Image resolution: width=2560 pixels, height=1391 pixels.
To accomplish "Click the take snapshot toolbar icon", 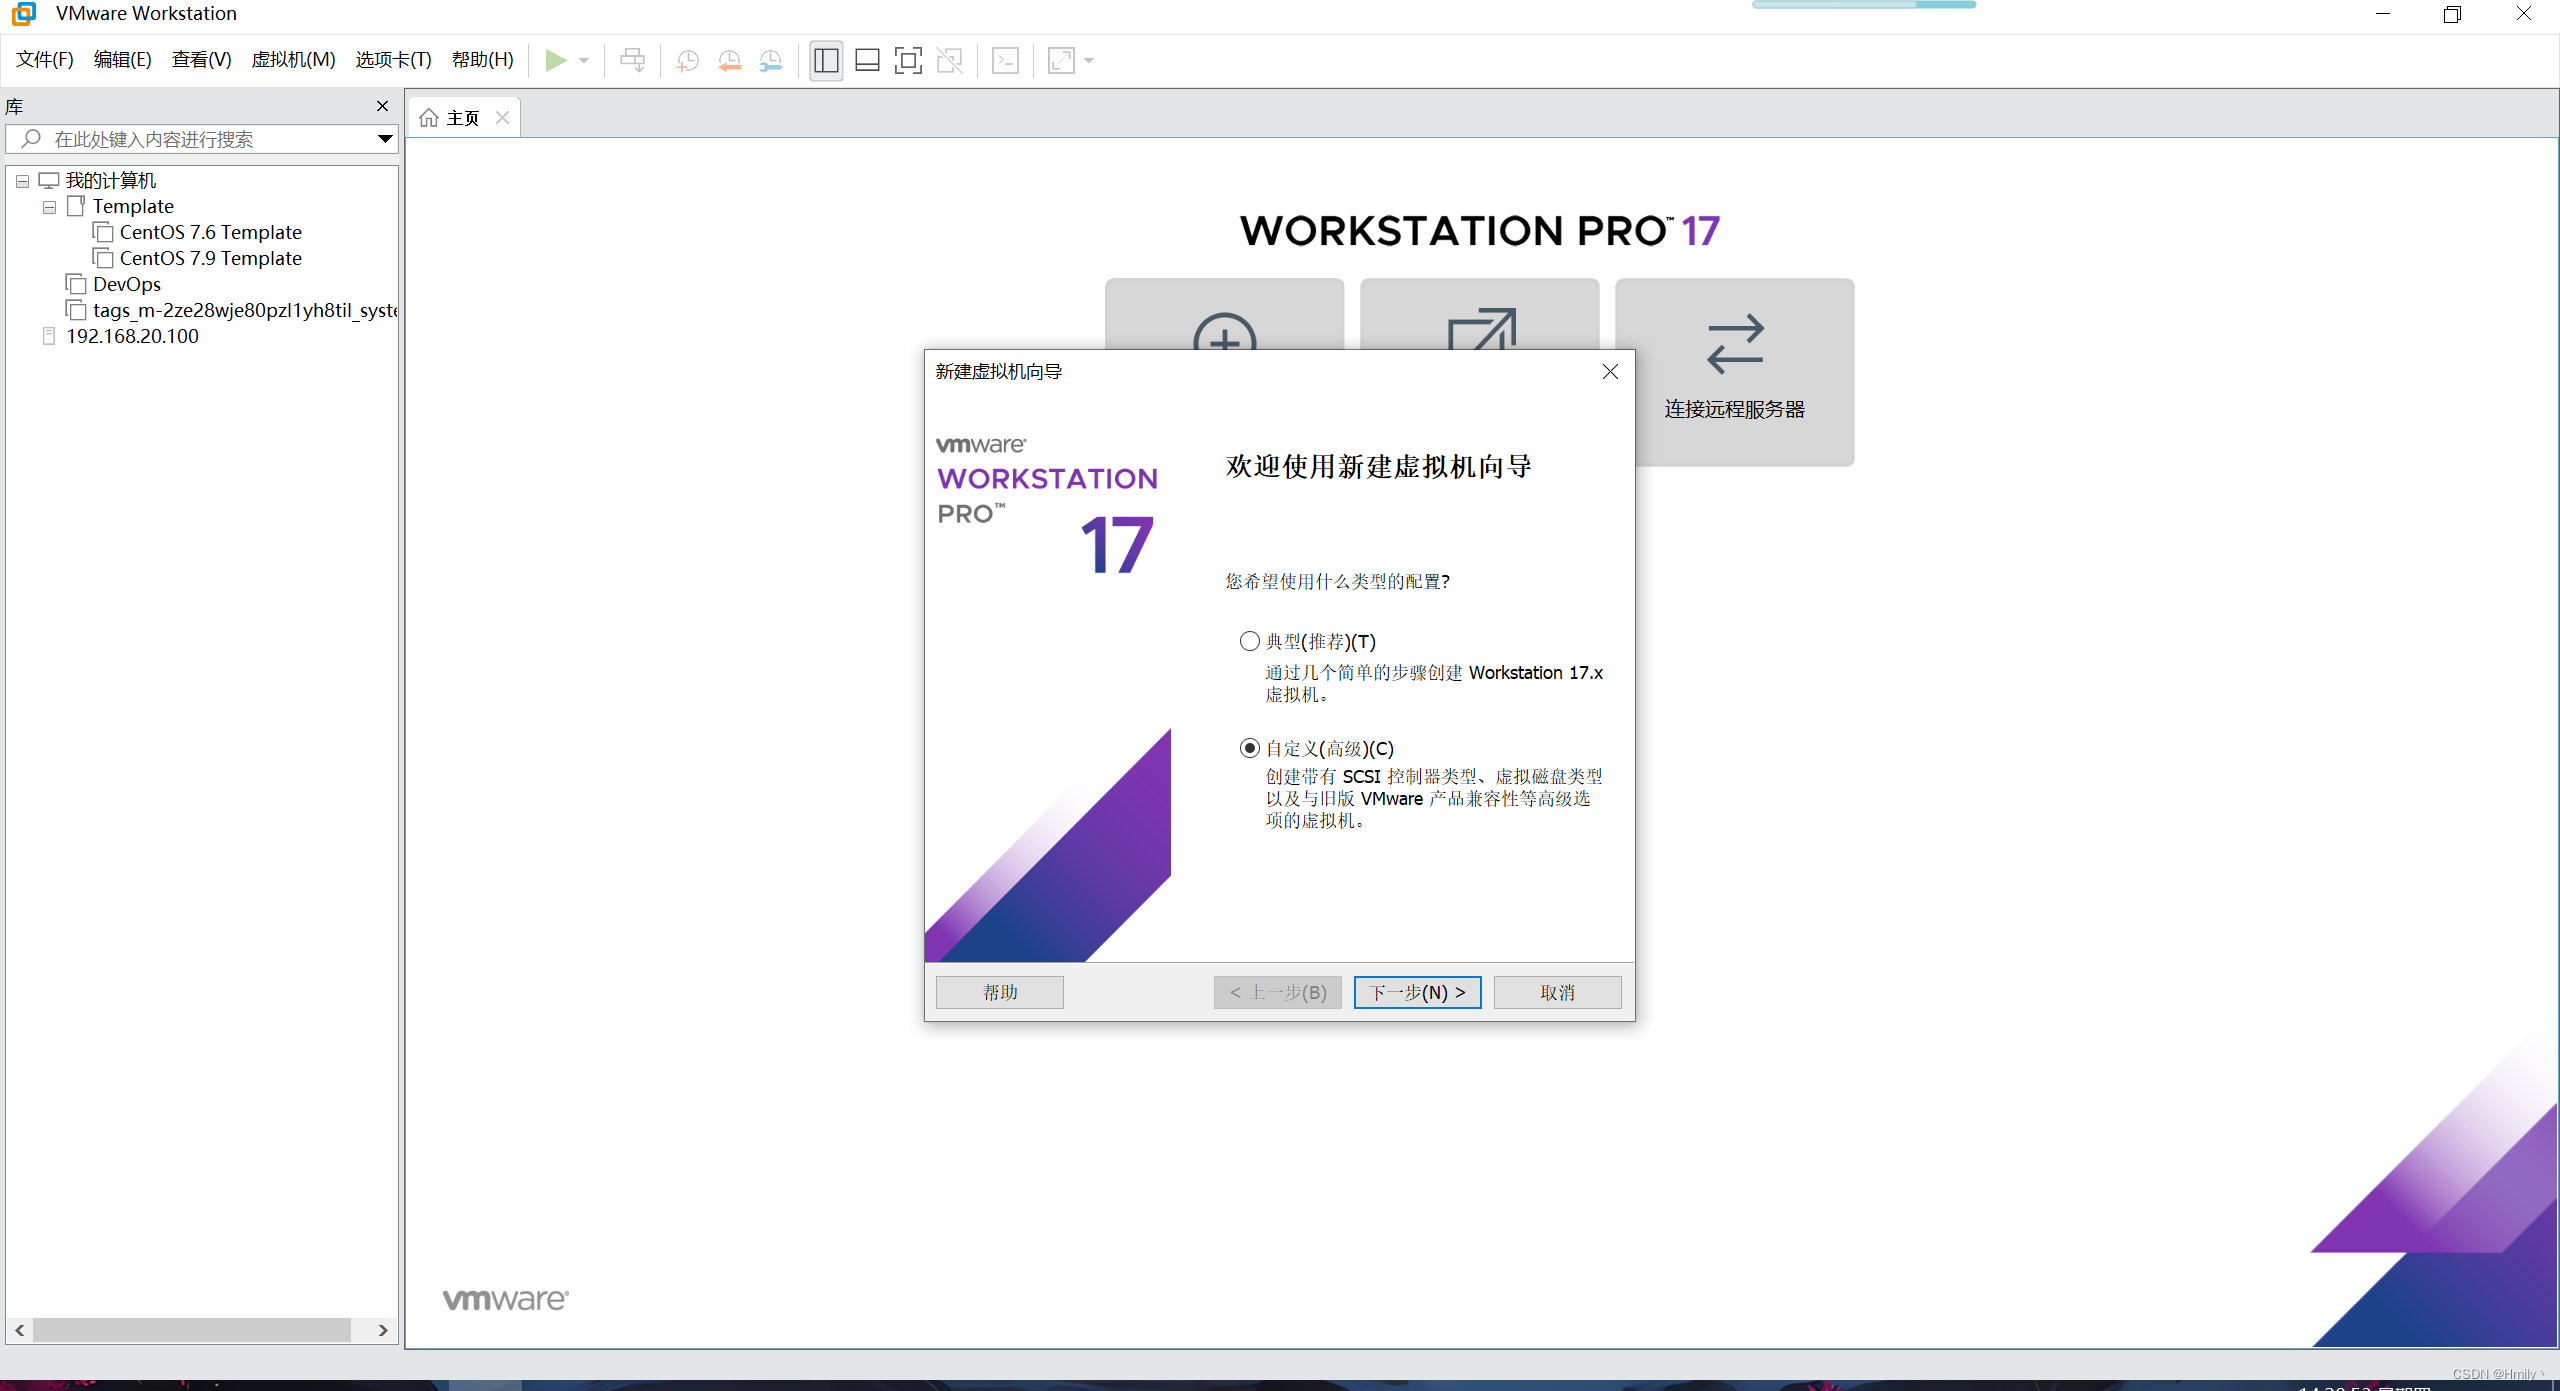I will (687, 60).
